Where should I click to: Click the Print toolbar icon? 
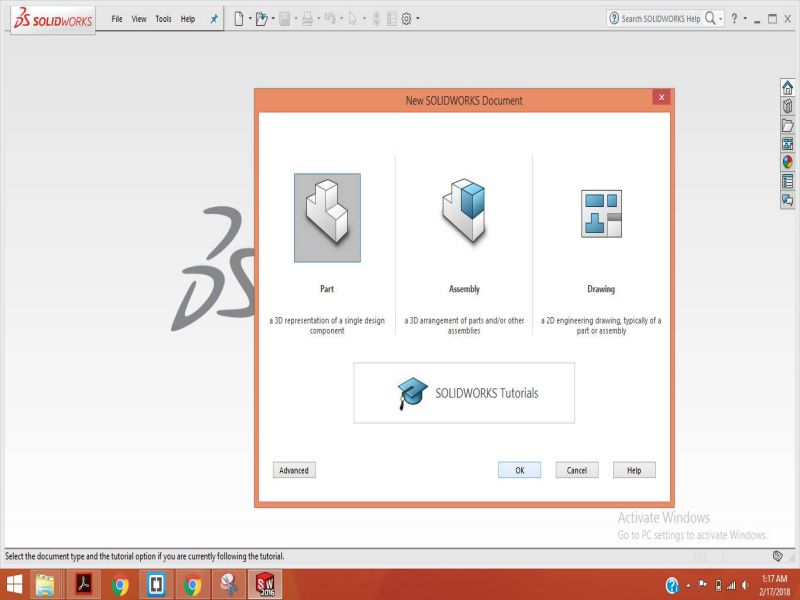pos(307,19)
